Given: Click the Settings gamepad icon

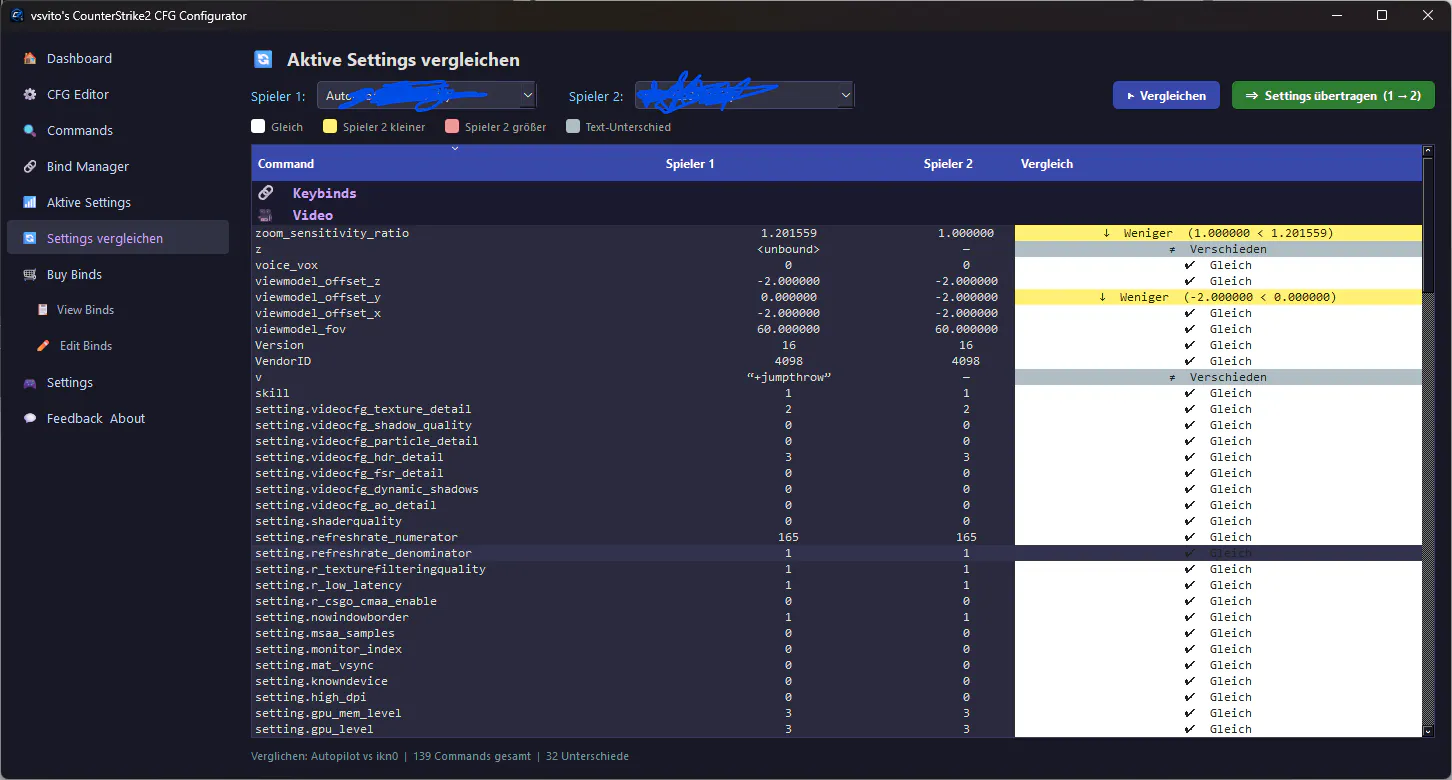Looking at the screenshot, I should (x=30, y=382).
